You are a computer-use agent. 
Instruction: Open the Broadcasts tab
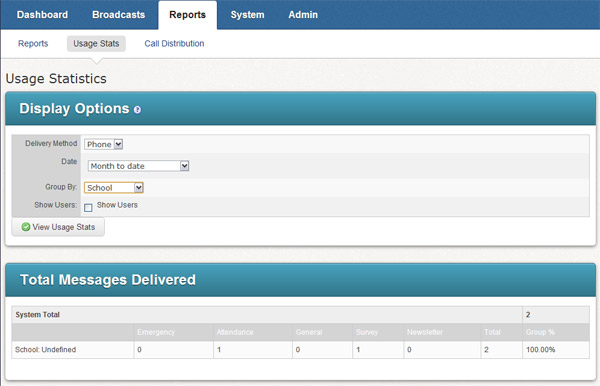pyautogui.click(x=119, y=15)
